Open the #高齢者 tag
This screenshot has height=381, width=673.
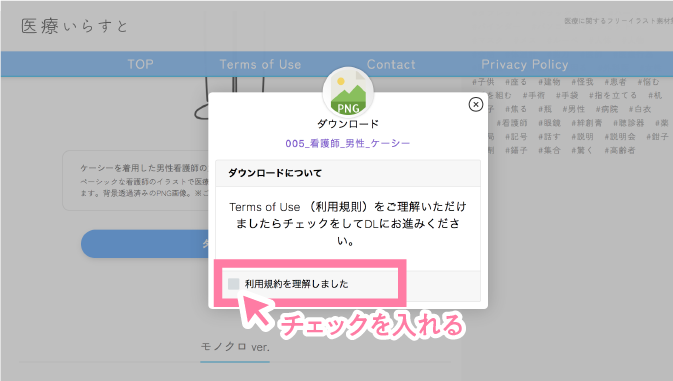pos(620,150)
